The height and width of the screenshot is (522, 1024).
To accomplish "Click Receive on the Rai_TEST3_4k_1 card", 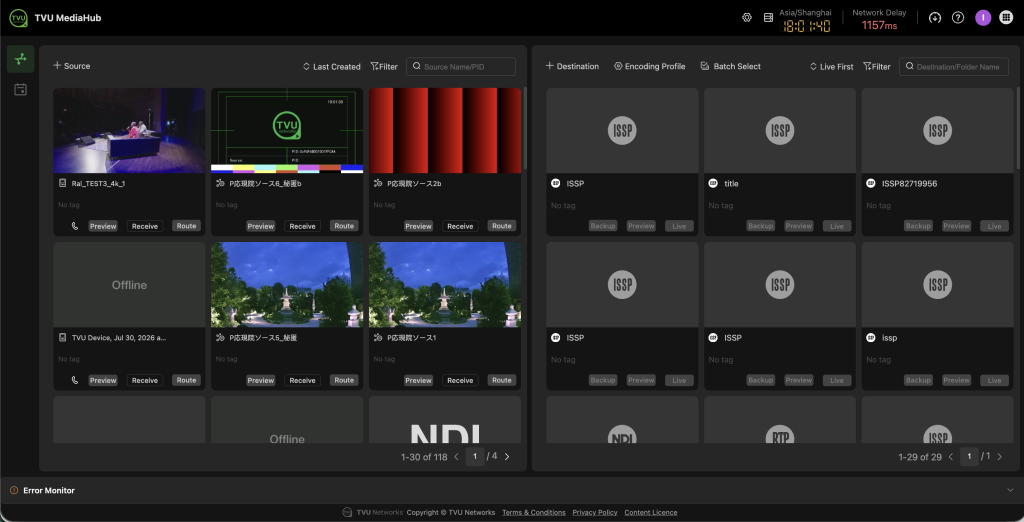I will click(145, 226).
